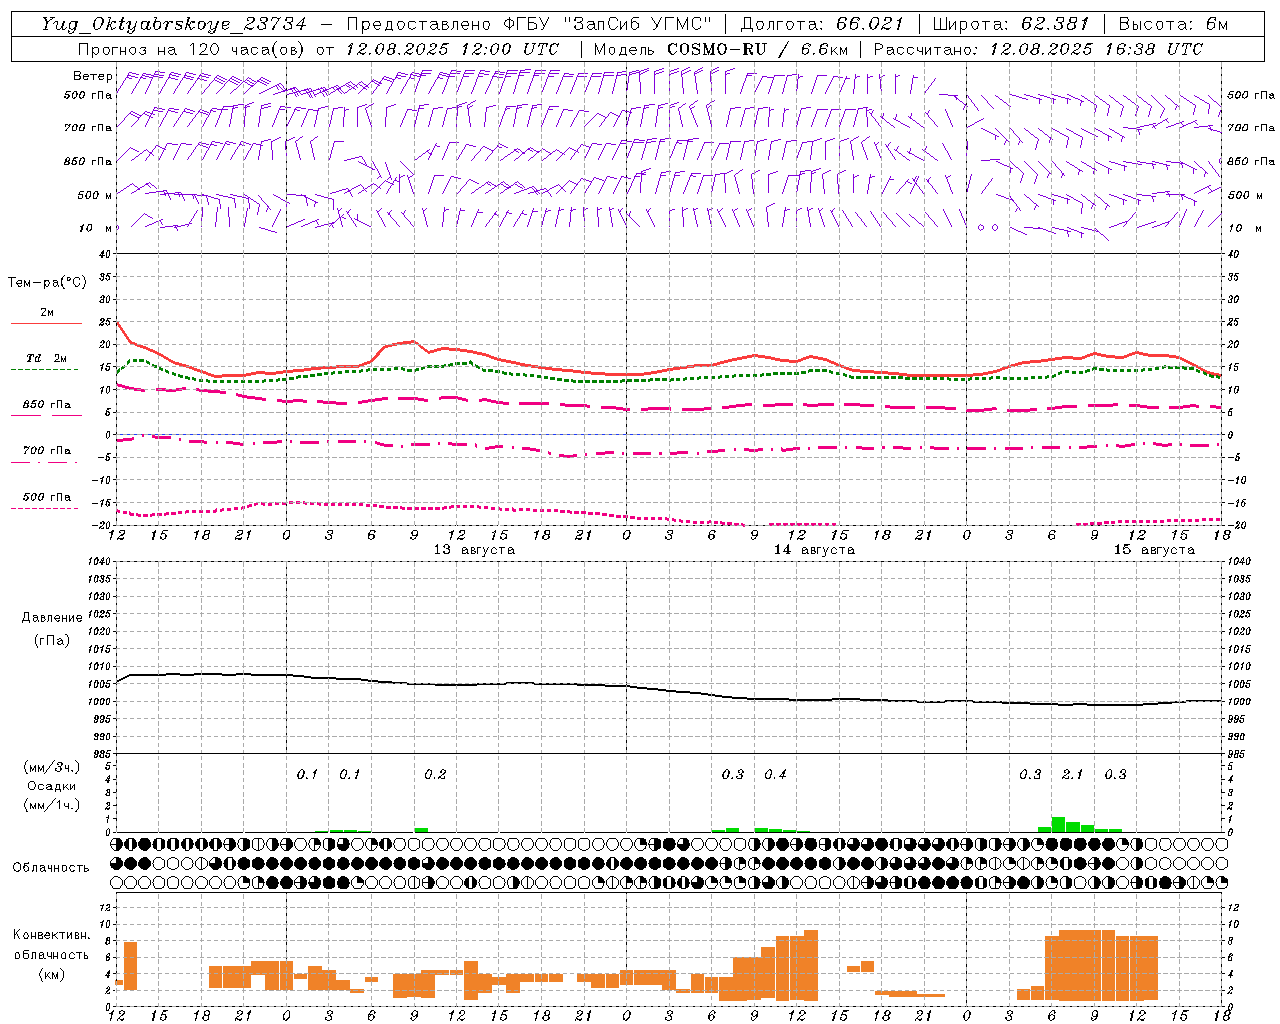Click the Облачность cloud cover label

[x=51, y=868]
